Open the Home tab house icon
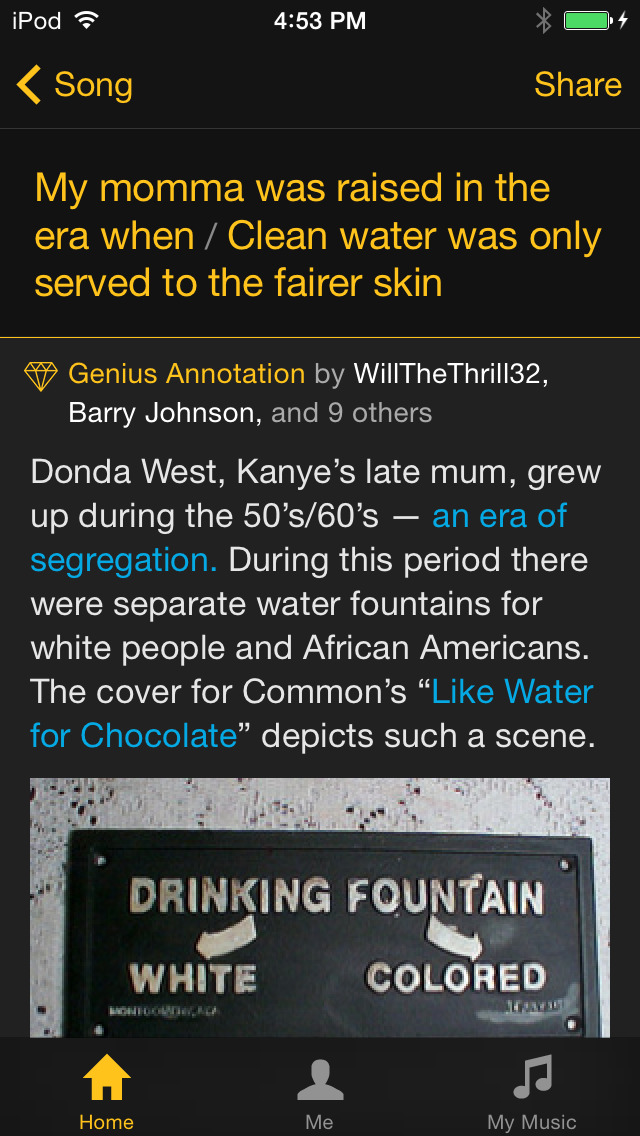Image resolution: width=640 pixels, height=1136 pixels. (x=107, y=1078)
